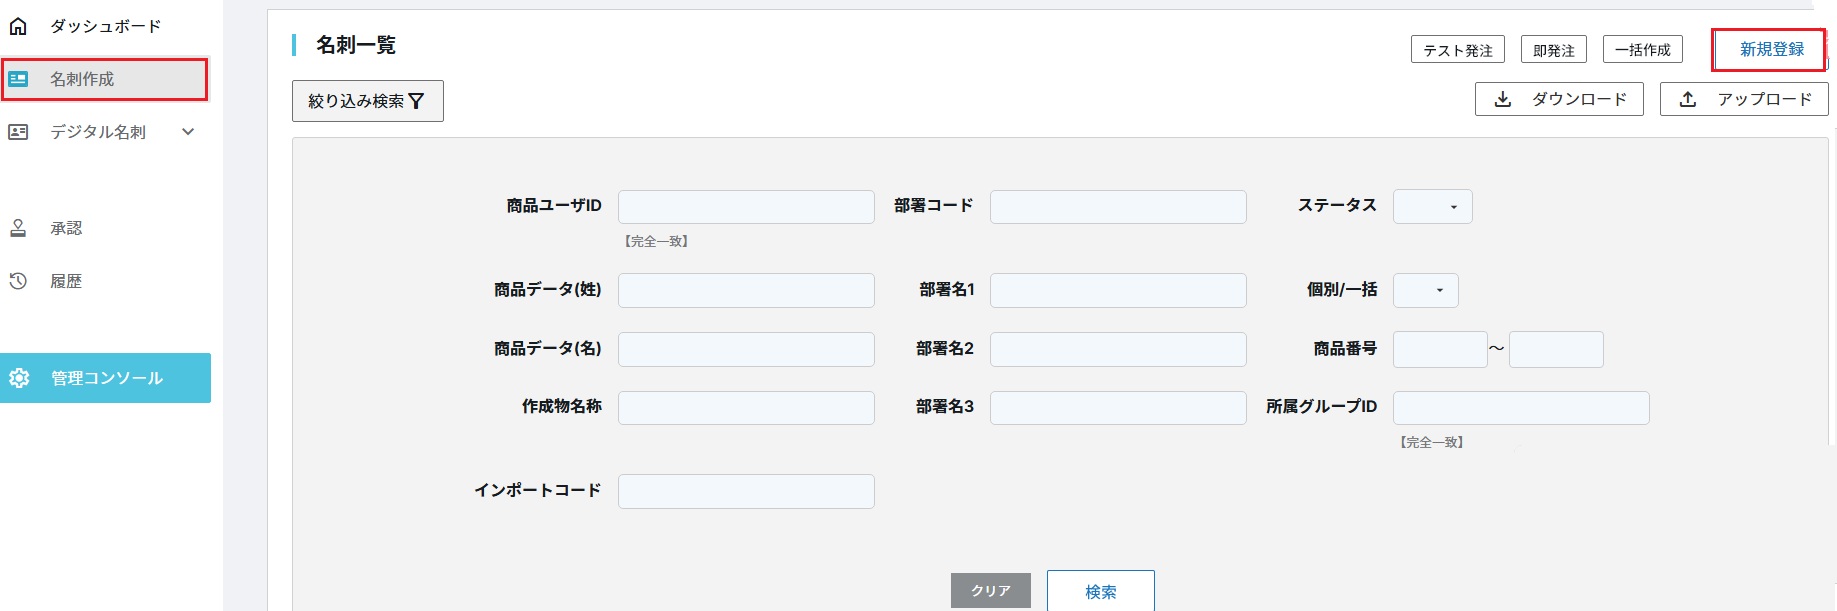This screenshot has width=1837, height=611.
Task: Focus the 商品ユーザID input field
Action: (x=746, y=207)
